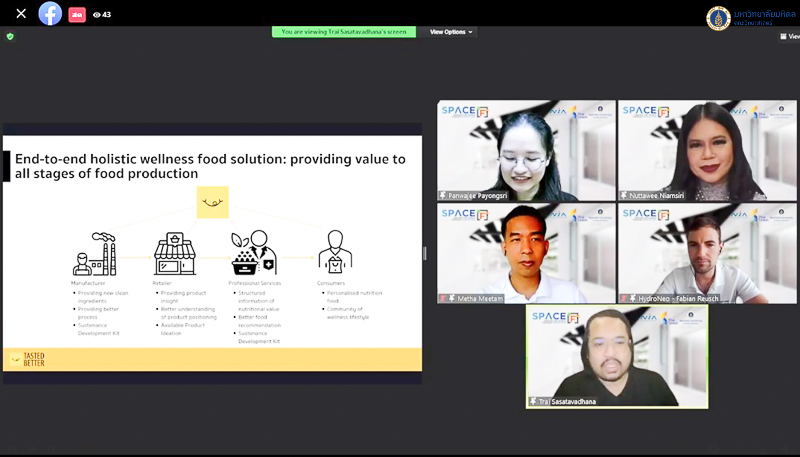Click the green encryption shield icon

[x=10, y=36]
